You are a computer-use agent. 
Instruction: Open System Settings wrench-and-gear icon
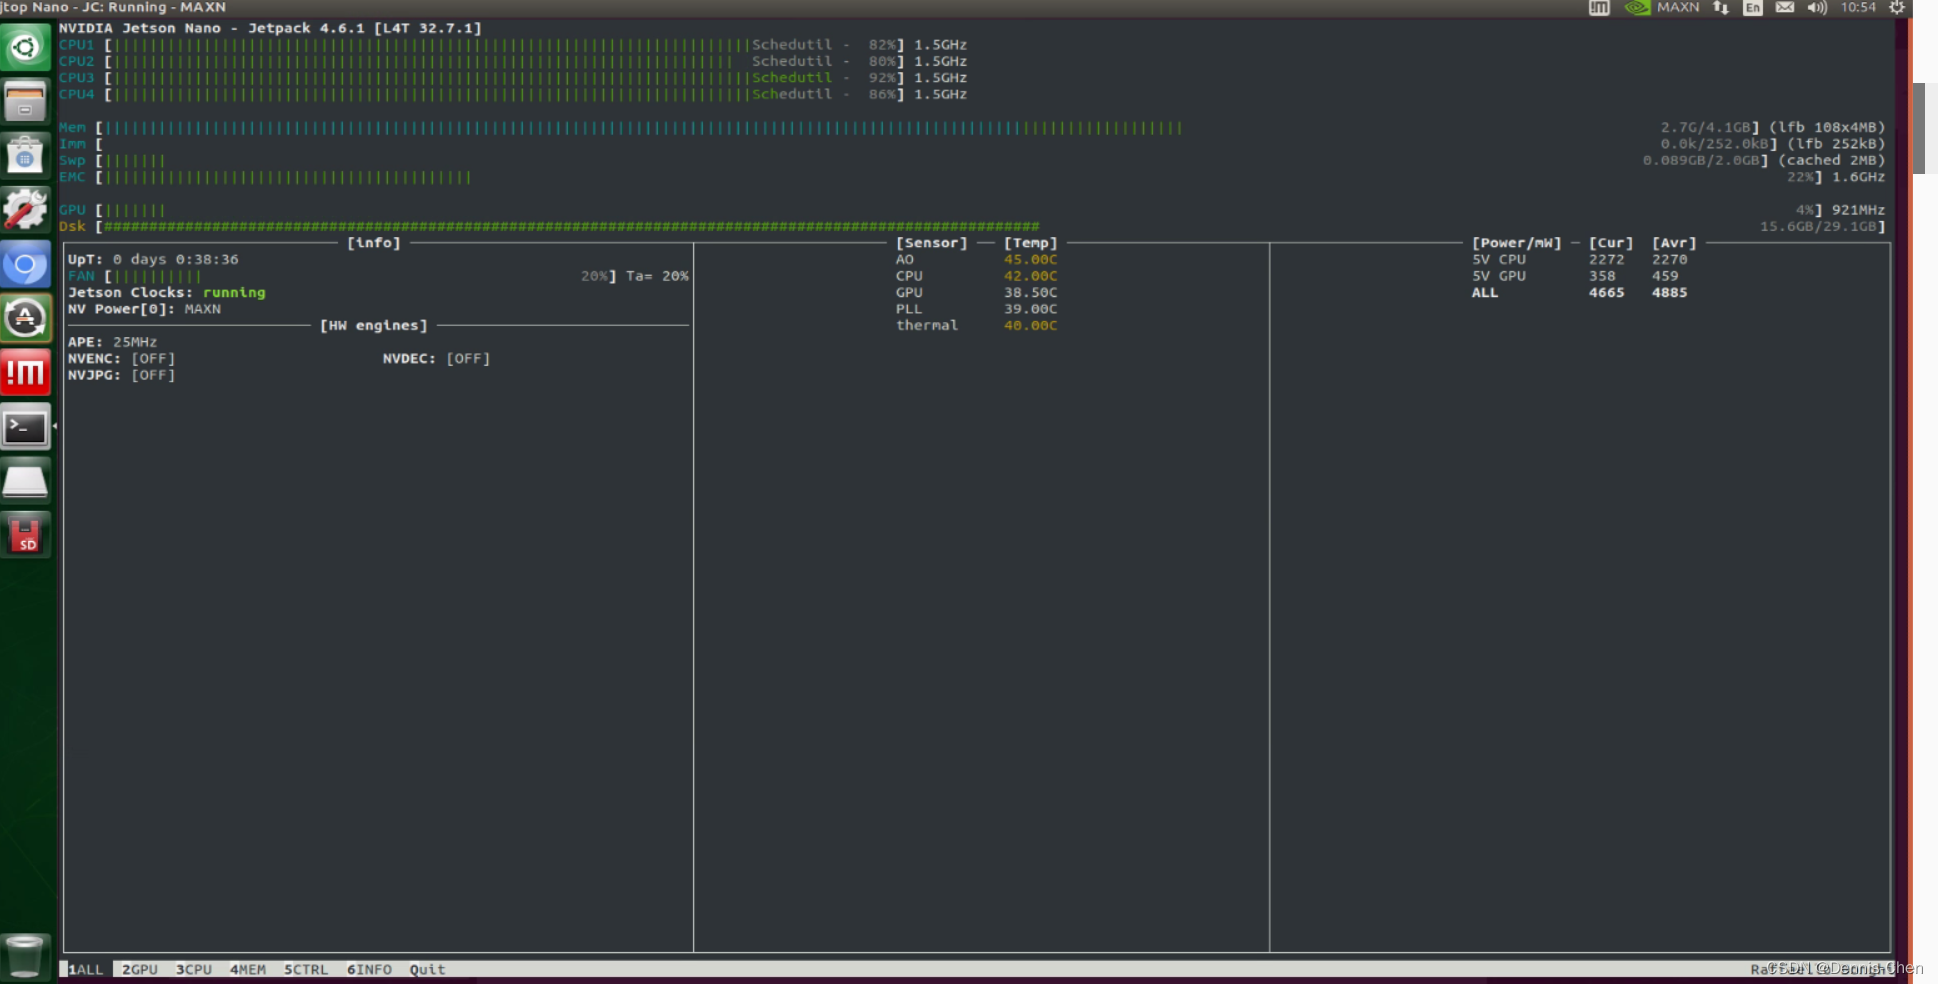pos(25,209)
